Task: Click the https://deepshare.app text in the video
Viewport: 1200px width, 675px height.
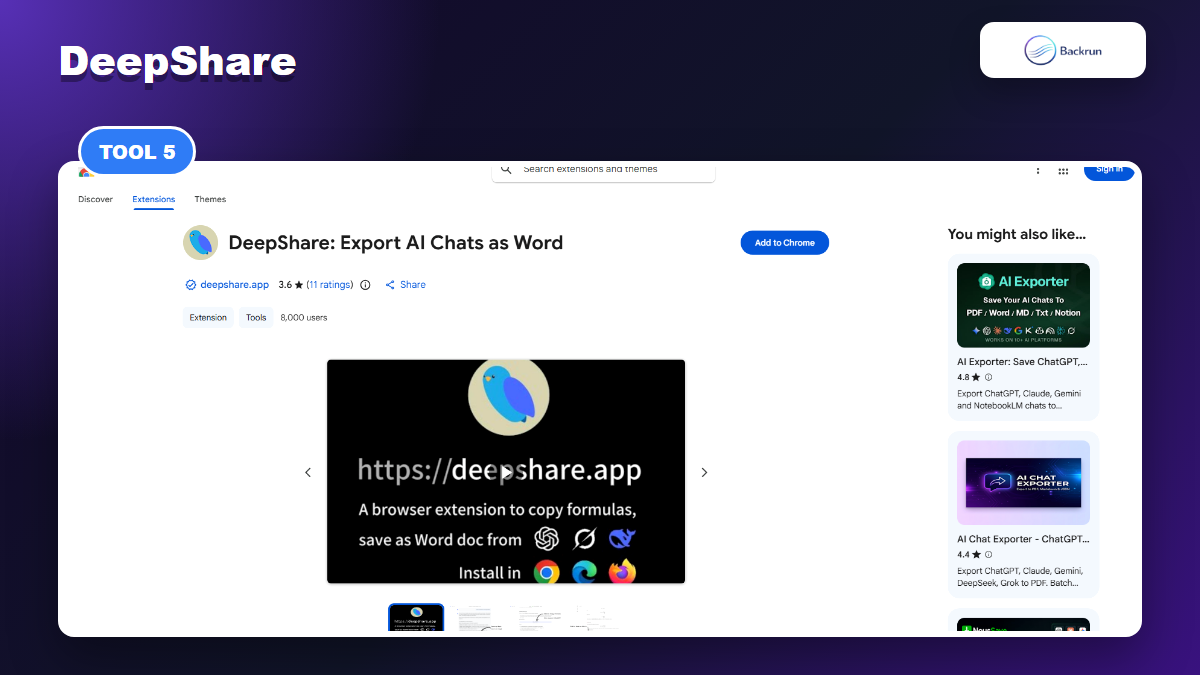Action: (499, 470)
